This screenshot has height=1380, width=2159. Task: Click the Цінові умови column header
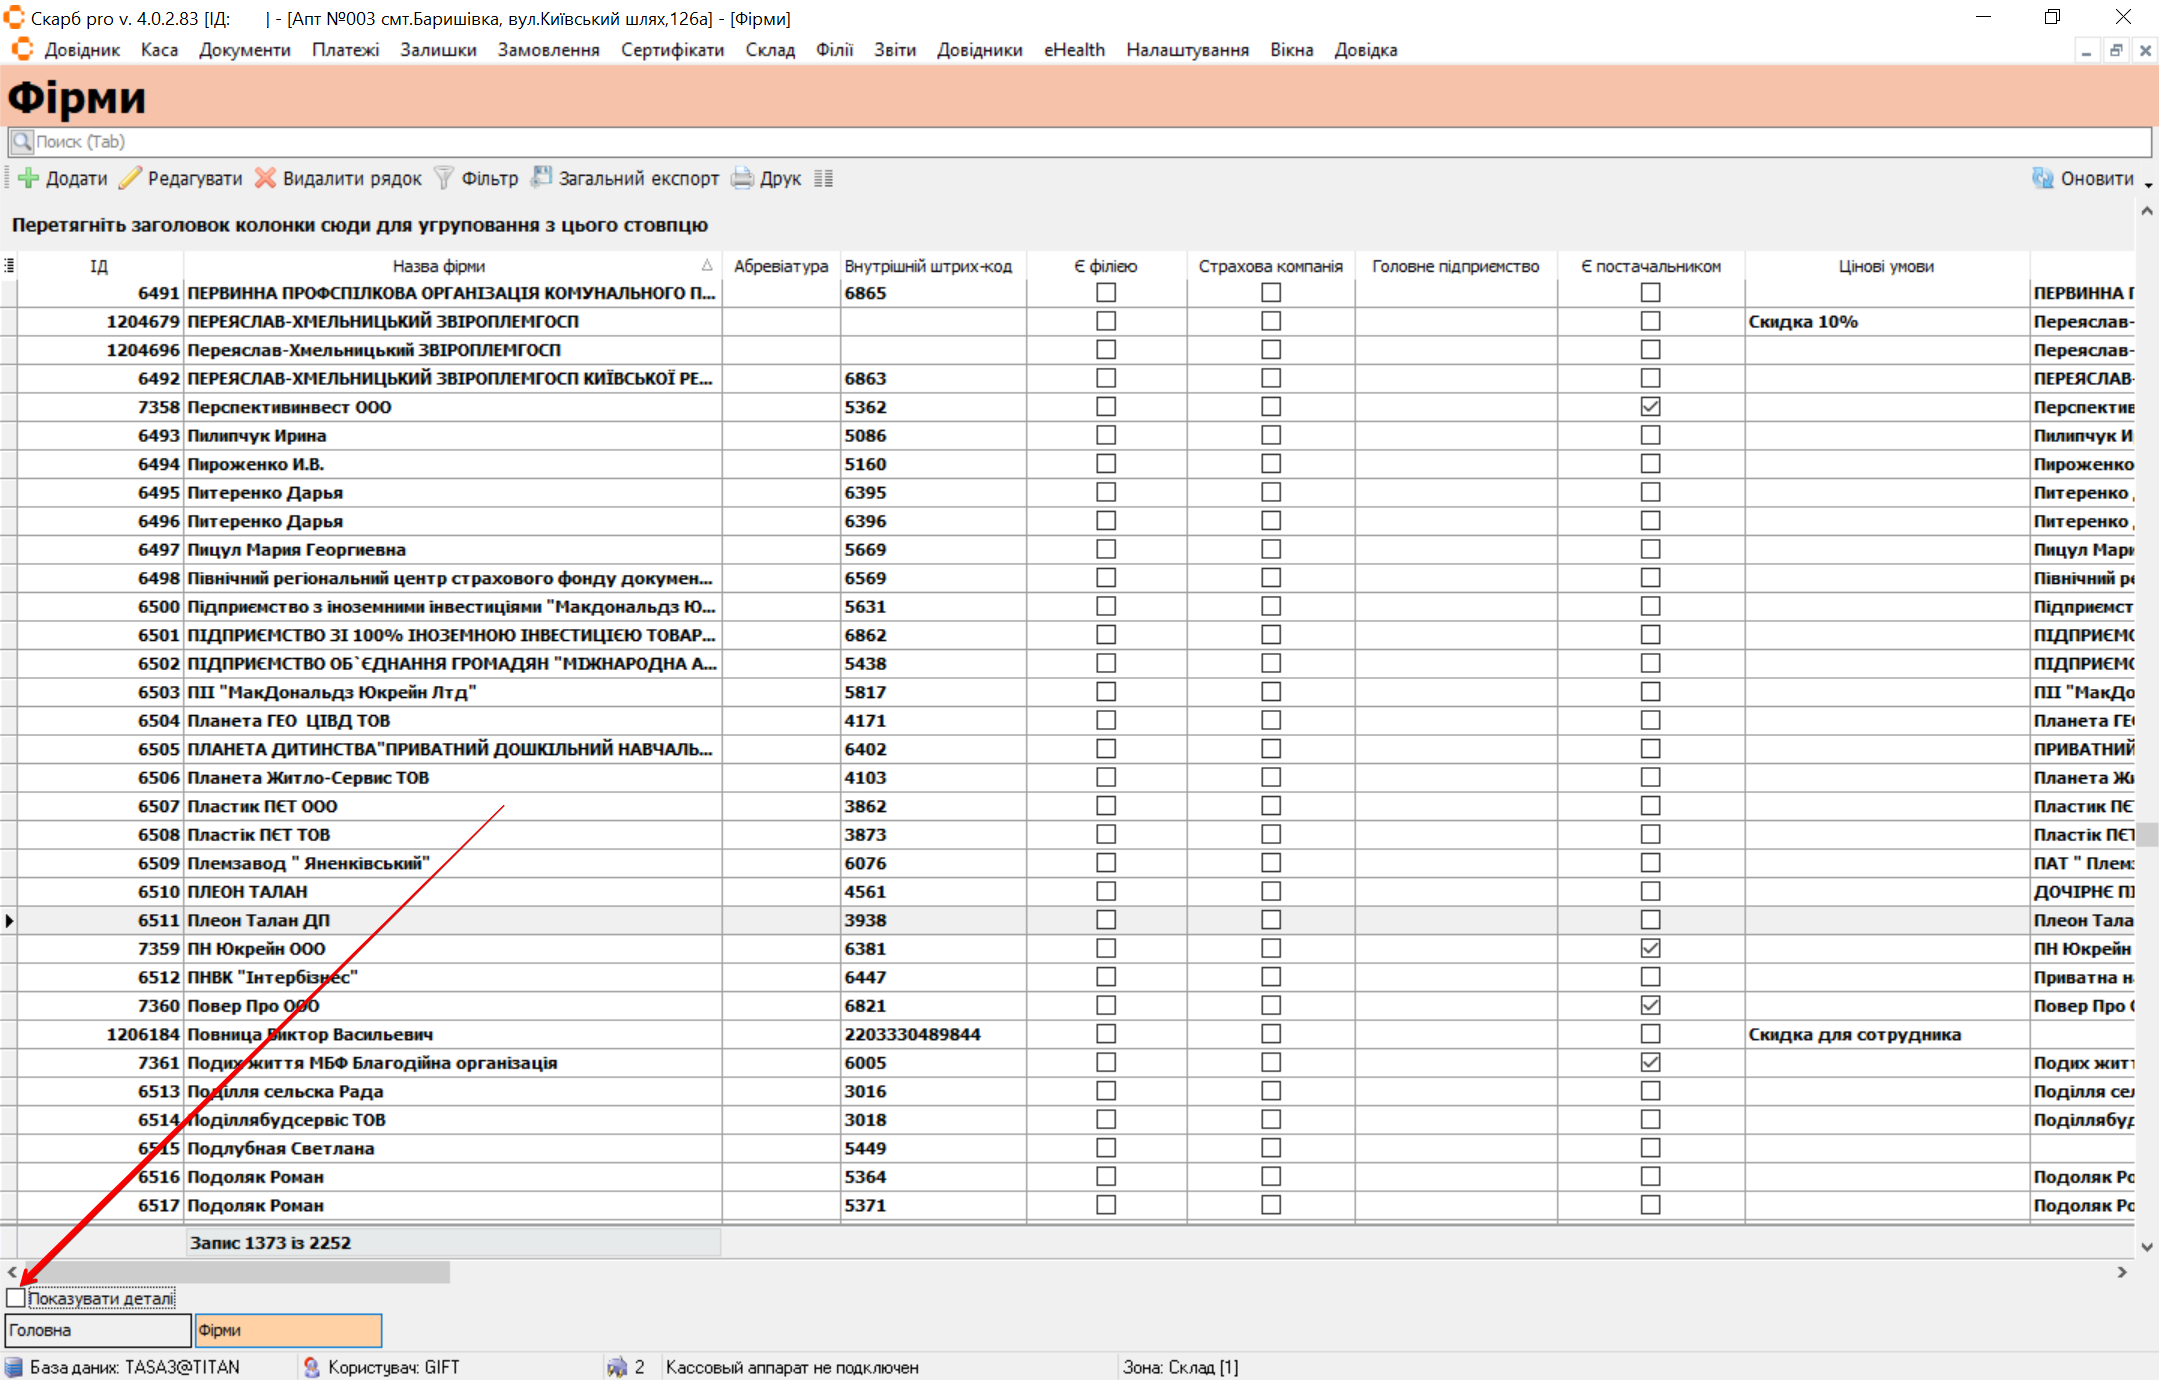tap(1885, 266)
